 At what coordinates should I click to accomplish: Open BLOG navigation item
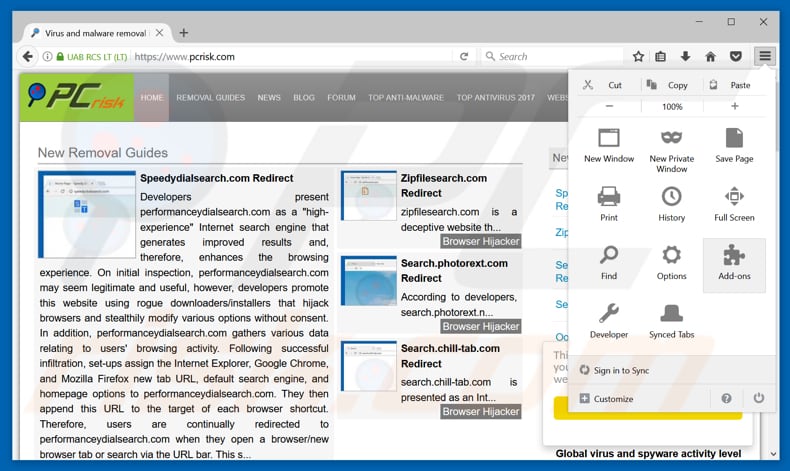[x=304, y=97]
